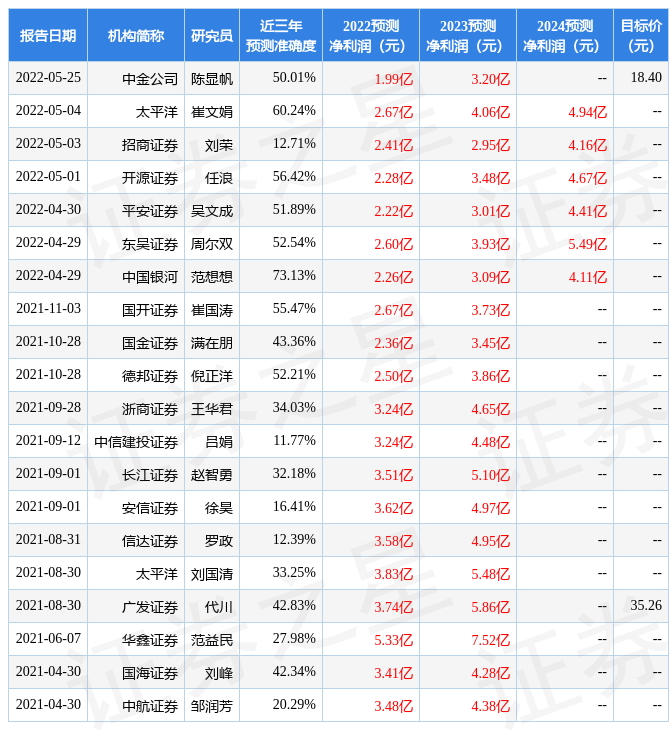Click researcher 范想想
Image resolution: width=669 pixels, height=730 pixels.
212,277
